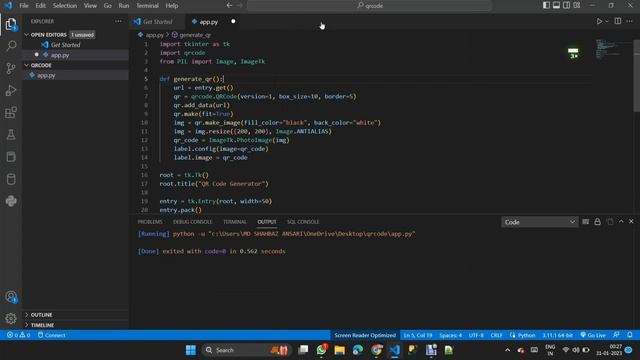Click Ln 5, Col 19 position indicator
Image resolution: width=640 pixels, height=360 pixels.
[418, 335]
